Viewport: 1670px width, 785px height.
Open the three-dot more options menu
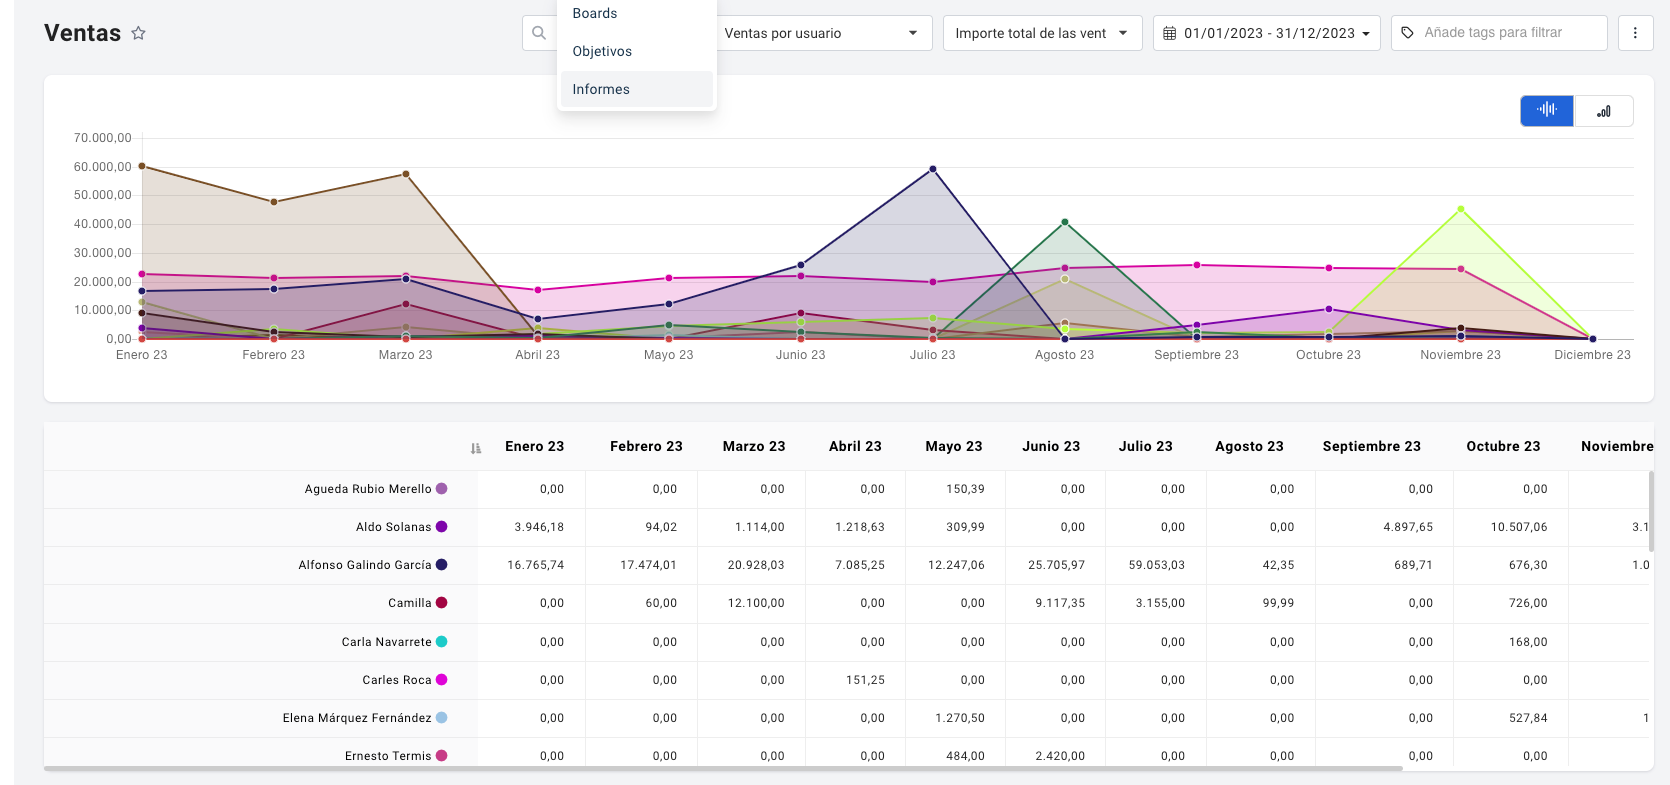point(1635,33)
